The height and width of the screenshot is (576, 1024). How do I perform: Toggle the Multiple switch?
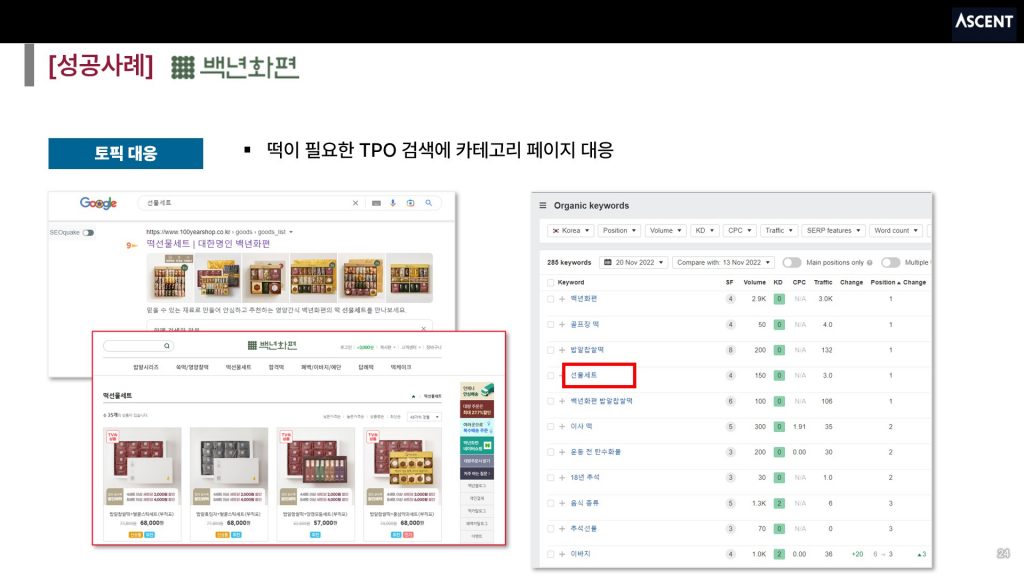tap(890, 263)
